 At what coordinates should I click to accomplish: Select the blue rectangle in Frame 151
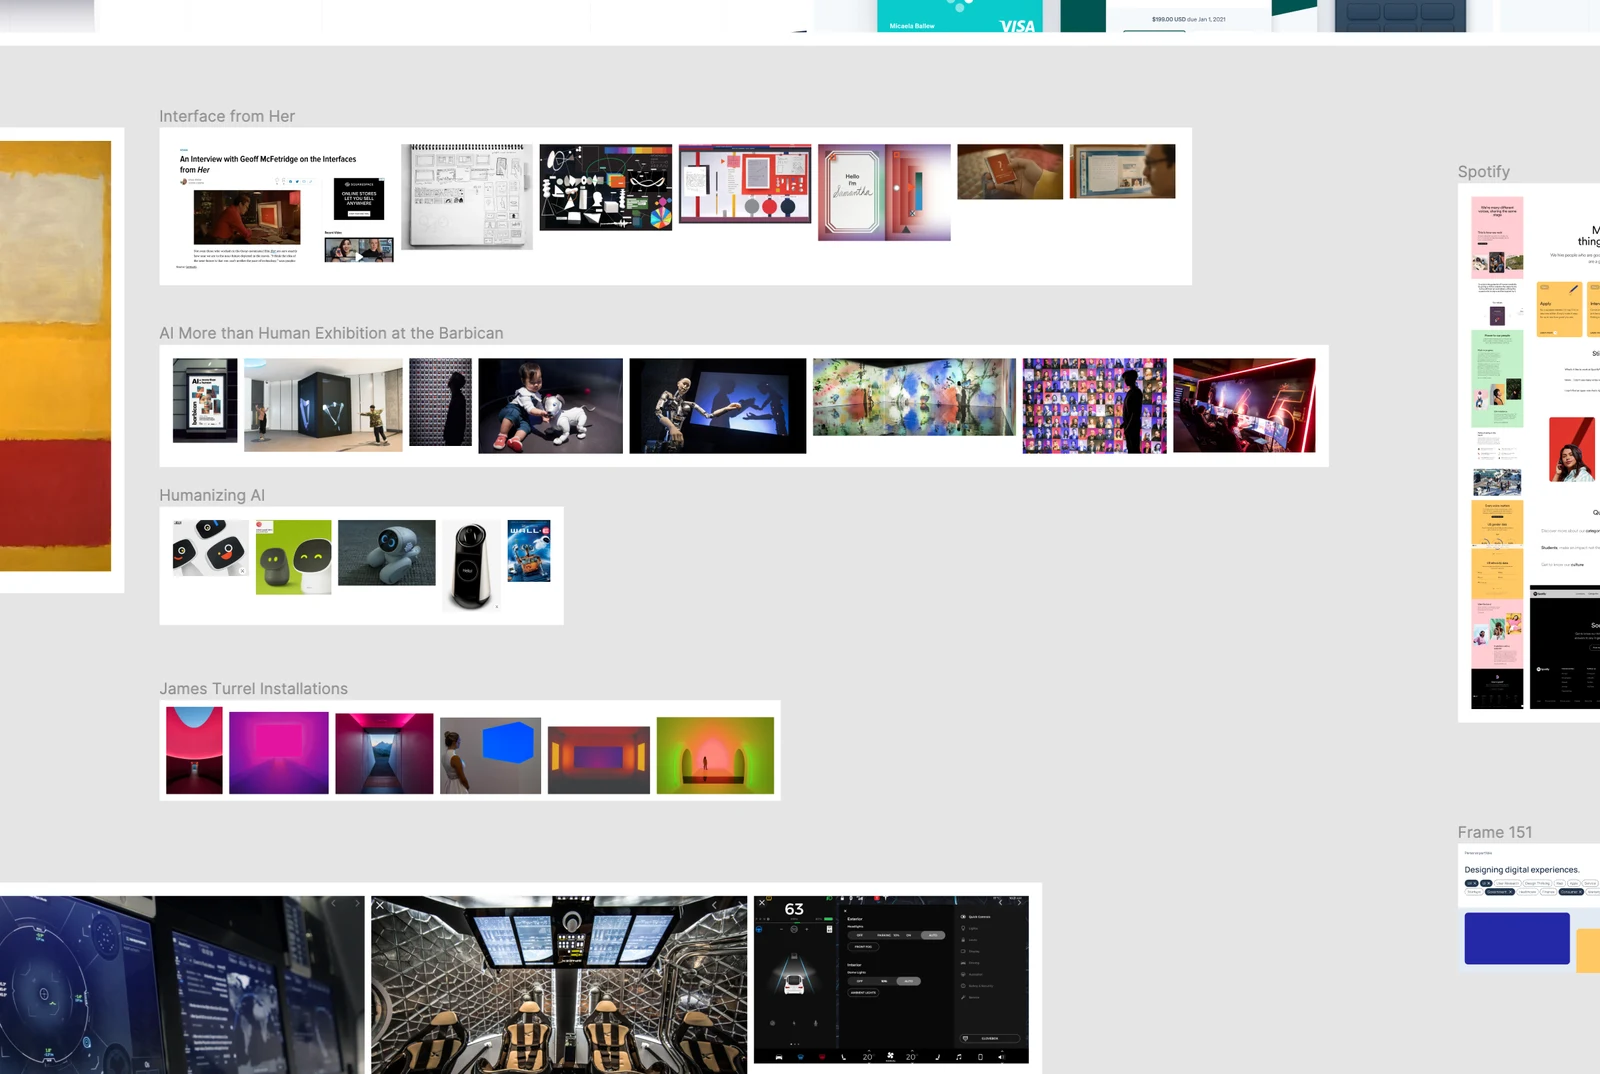coord(1517,938)
